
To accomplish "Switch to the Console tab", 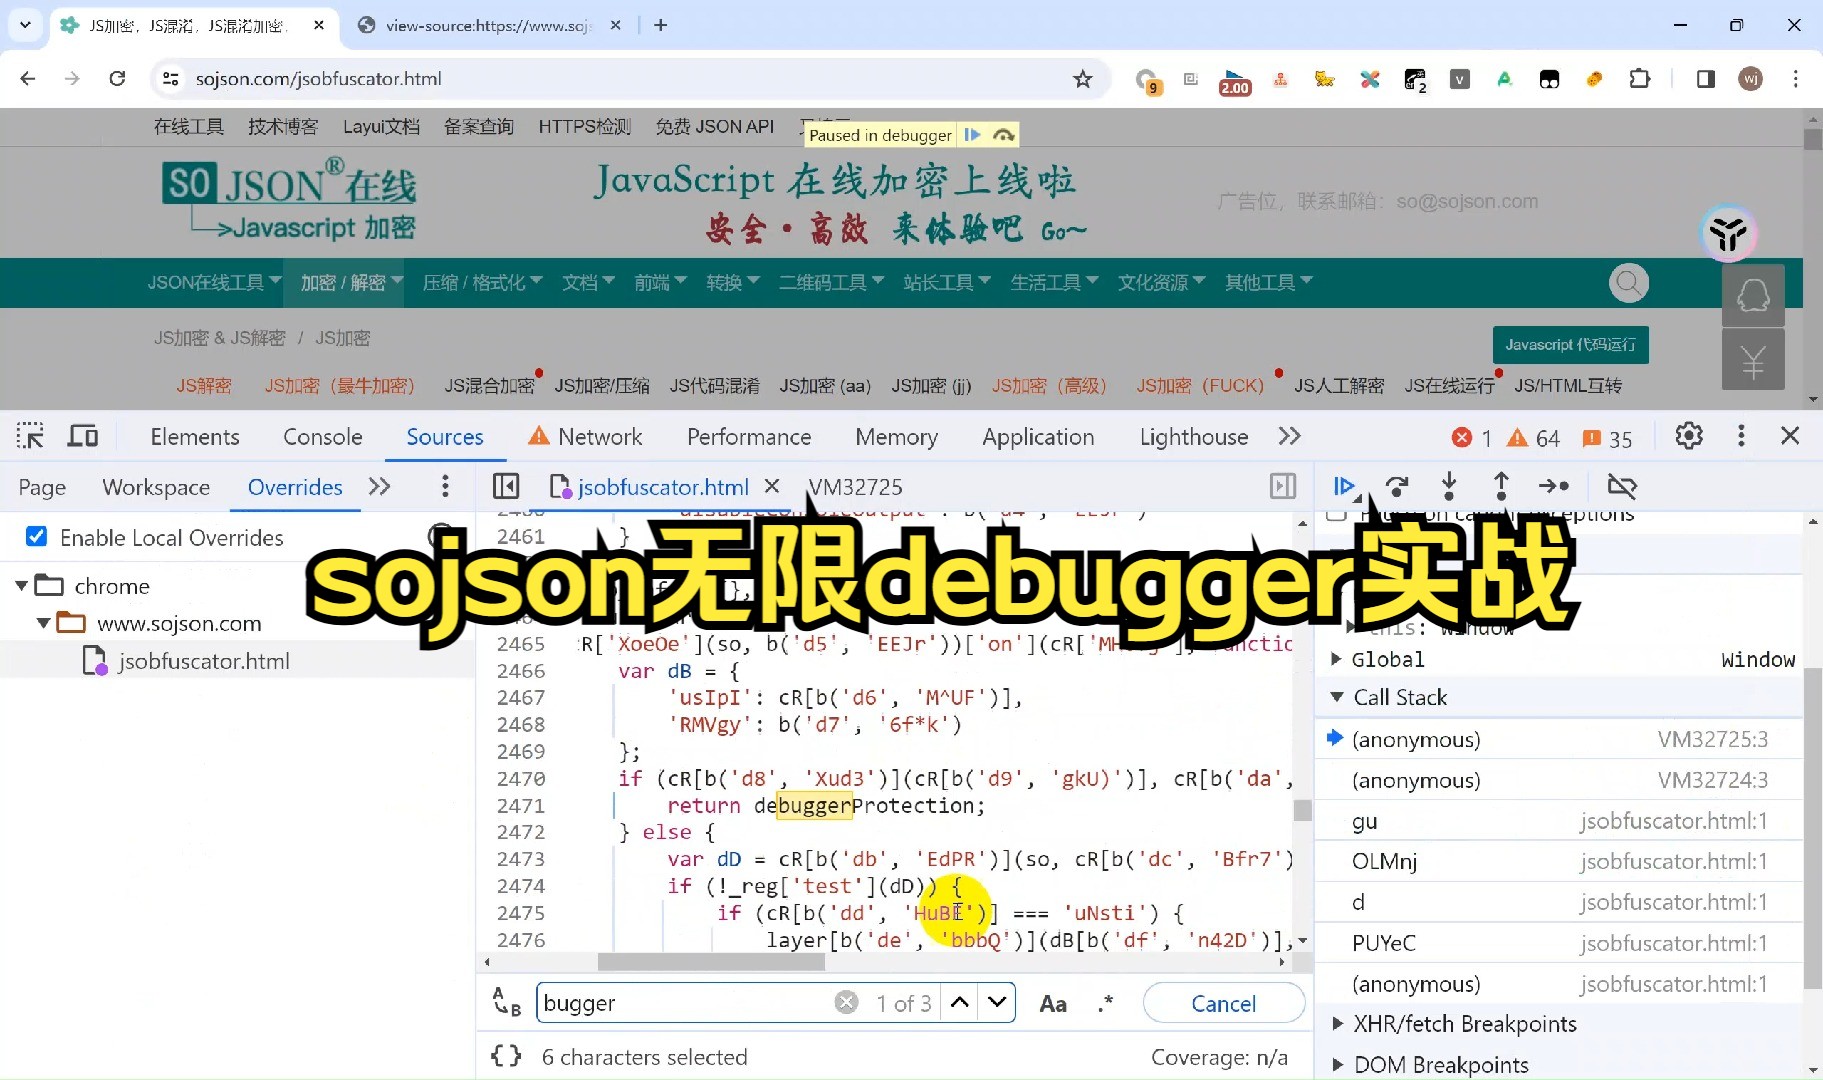I will tap(323, 437).
